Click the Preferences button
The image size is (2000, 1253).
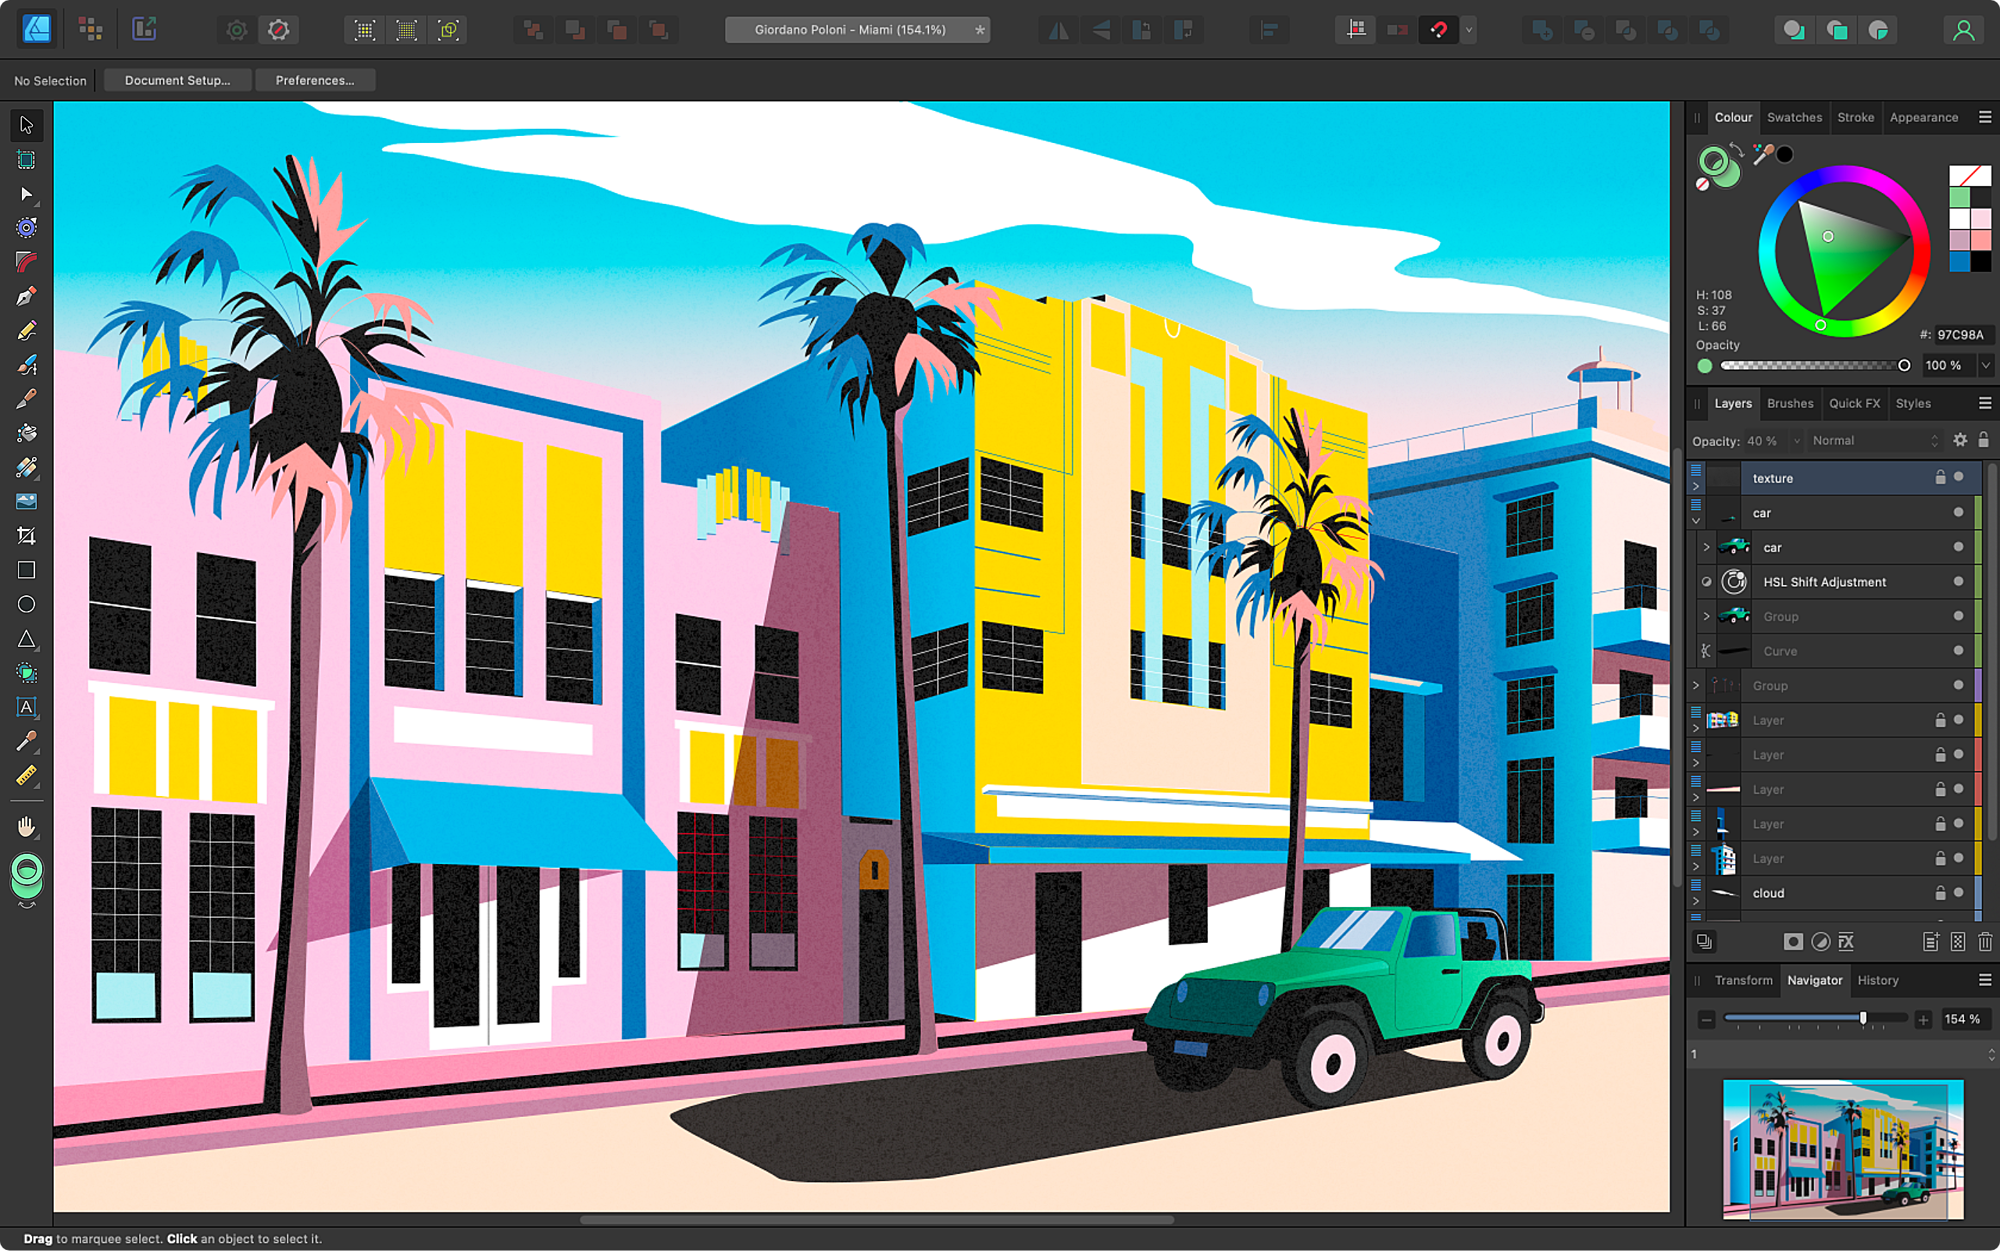point(313,81)
